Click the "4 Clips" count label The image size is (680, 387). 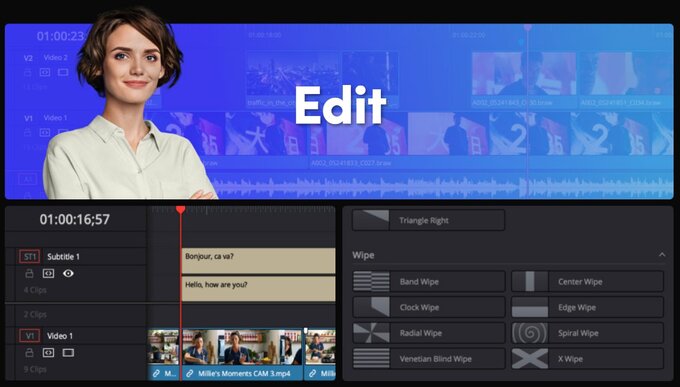click(35, 290)
